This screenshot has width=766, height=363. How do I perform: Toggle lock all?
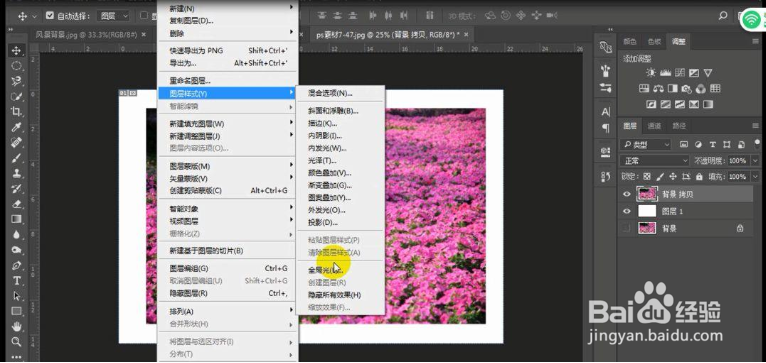[x=699, y=176]
